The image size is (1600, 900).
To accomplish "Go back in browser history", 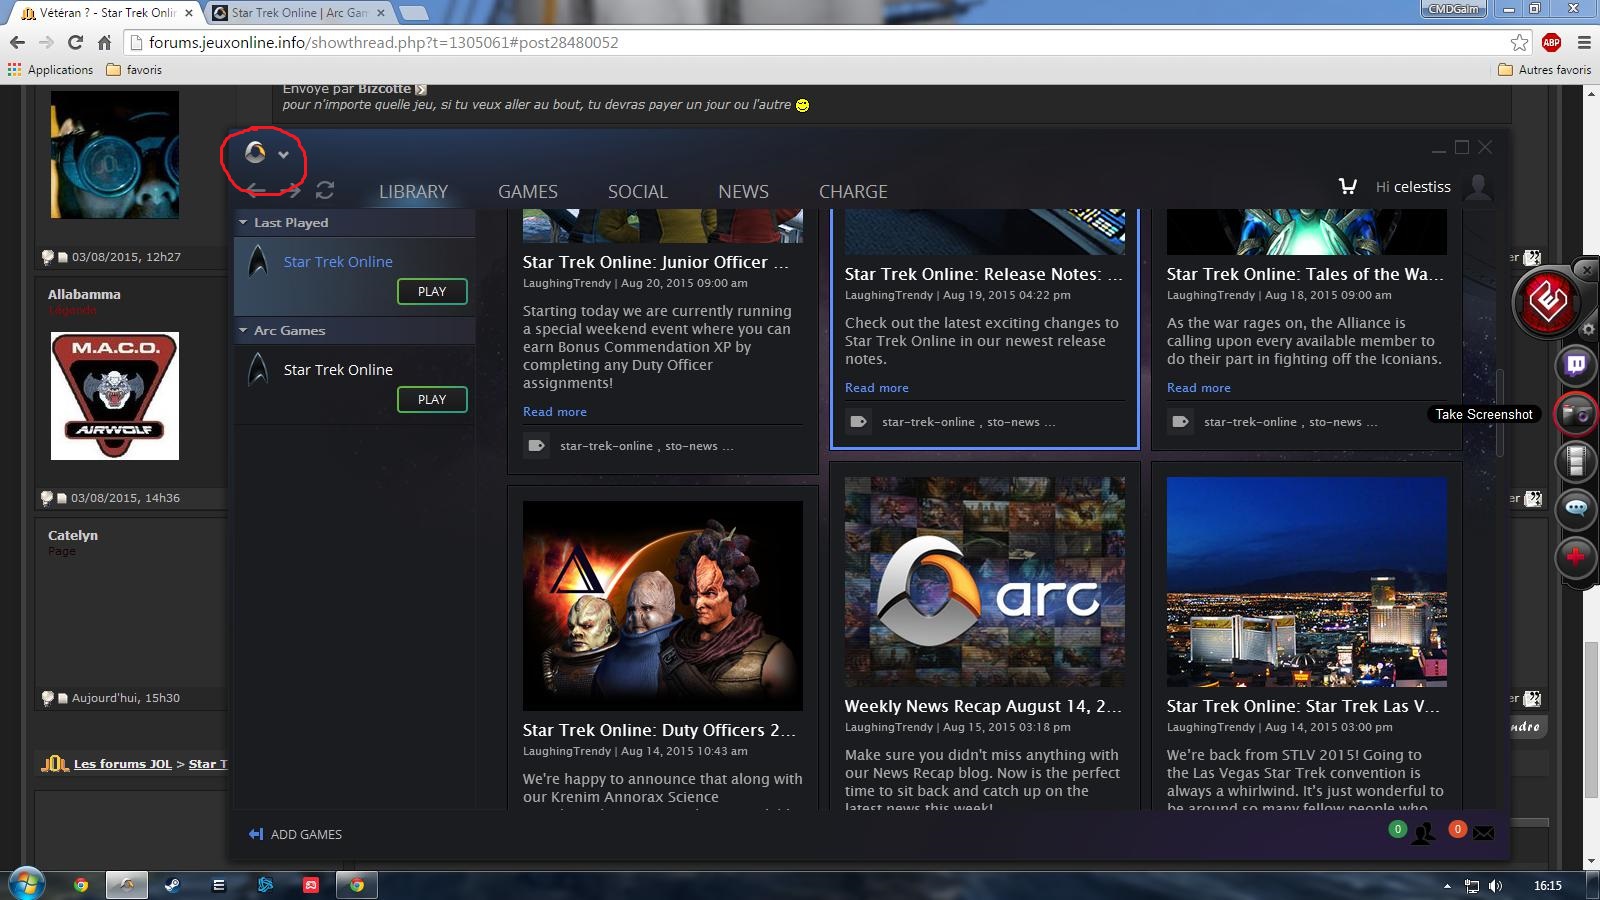I will (17, 42).
